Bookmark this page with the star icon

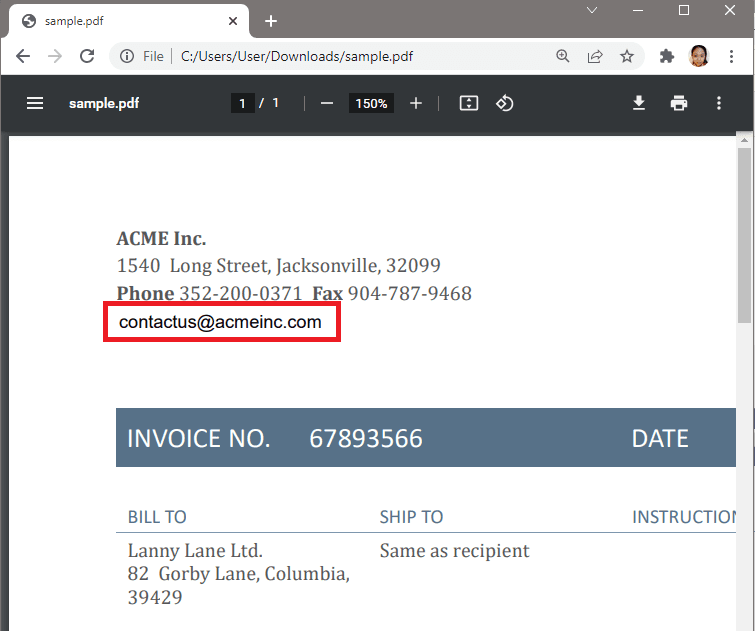[627, 57]
